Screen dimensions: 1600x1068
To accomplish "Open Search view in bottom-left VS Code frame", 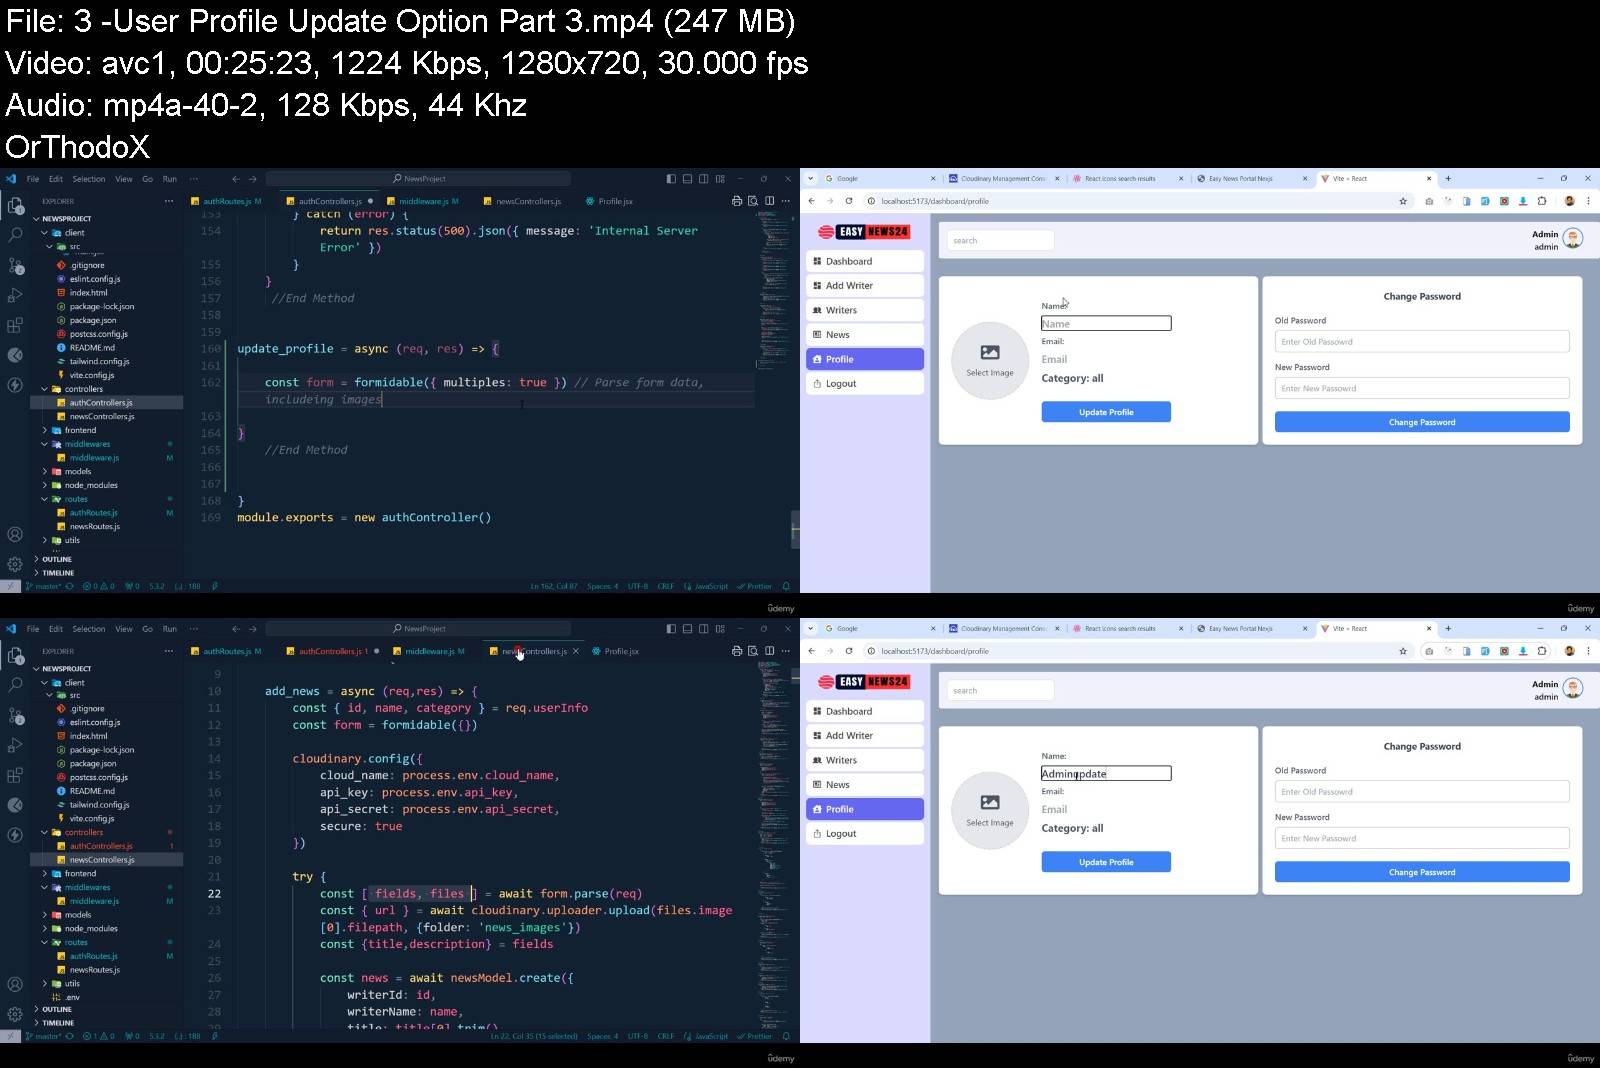I will (x=15, y=685).
